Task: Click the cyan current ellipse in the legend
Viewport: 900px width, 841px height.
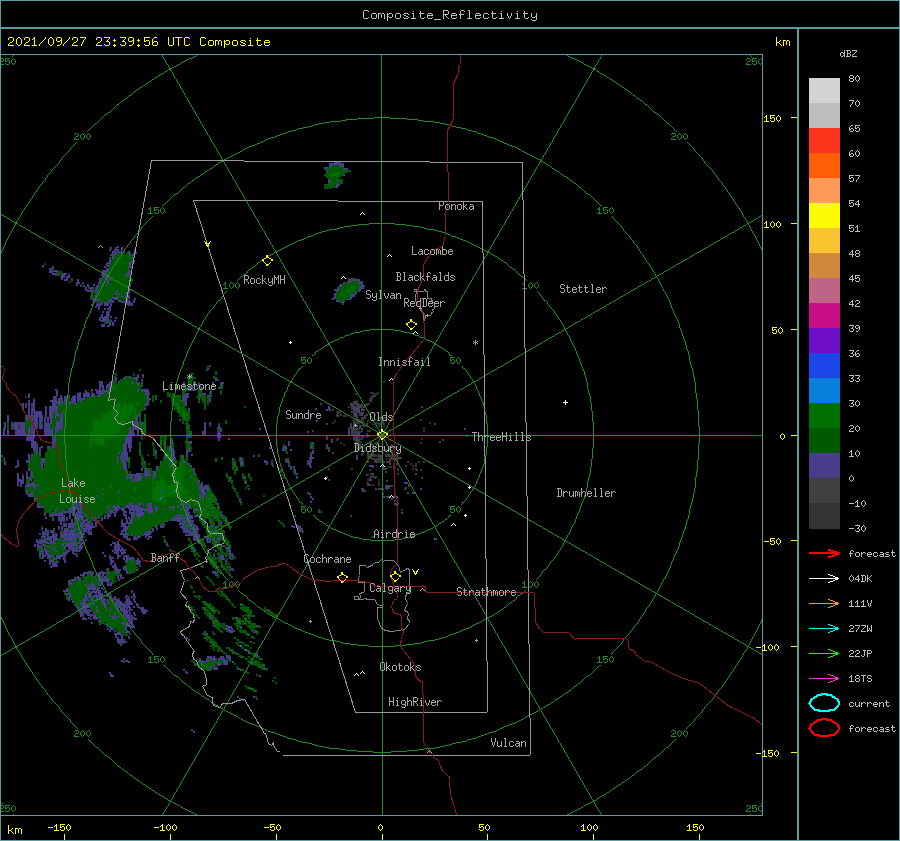Action: (x=824, y=703)
